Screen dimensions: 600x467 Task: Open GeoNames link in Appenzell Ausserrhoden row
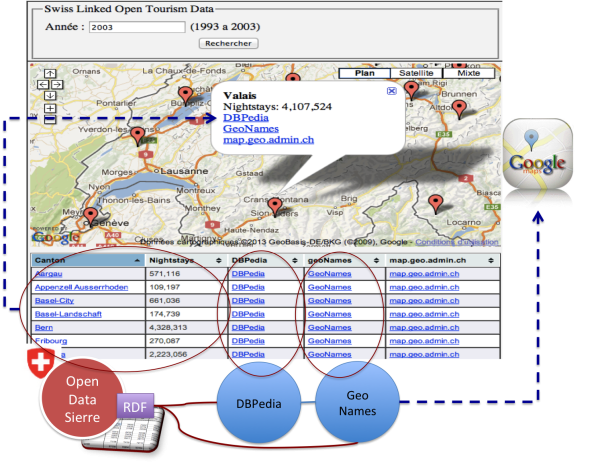[329, 287]
